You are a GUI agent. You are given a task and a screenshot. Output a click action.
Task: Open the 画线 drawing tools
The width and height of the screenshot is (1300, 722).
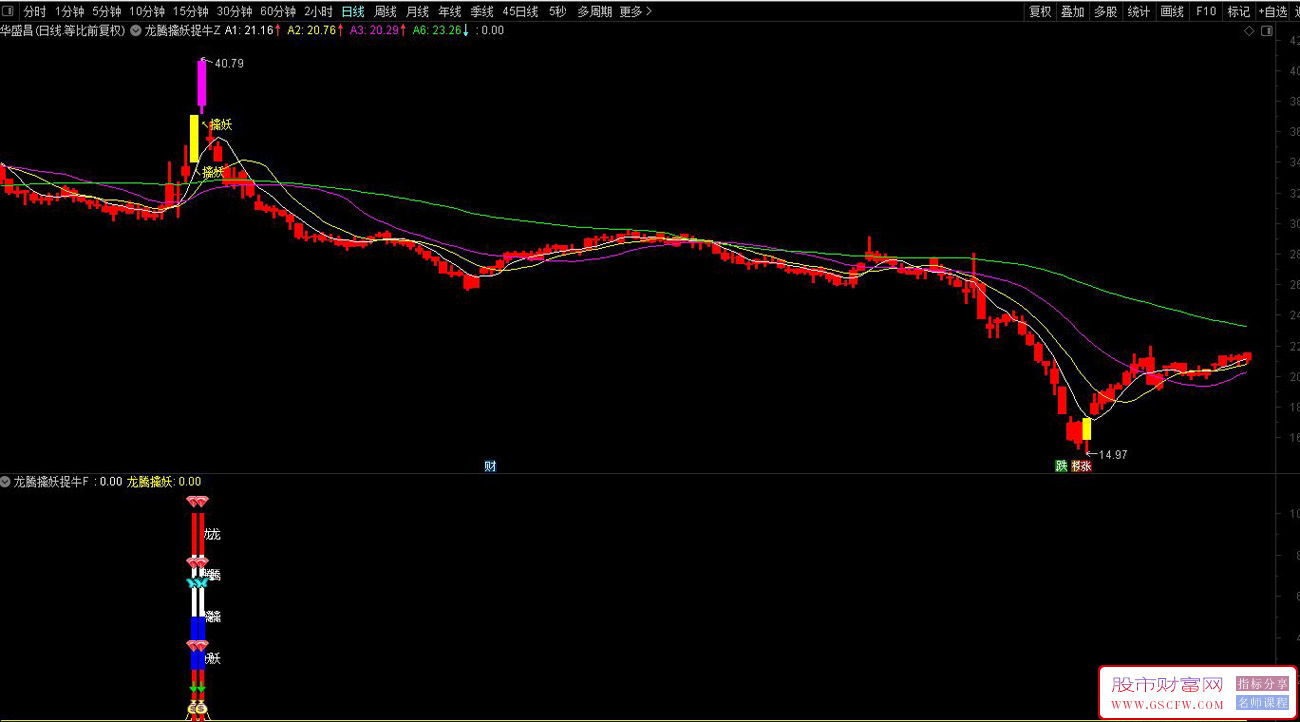click(1172, 12)
